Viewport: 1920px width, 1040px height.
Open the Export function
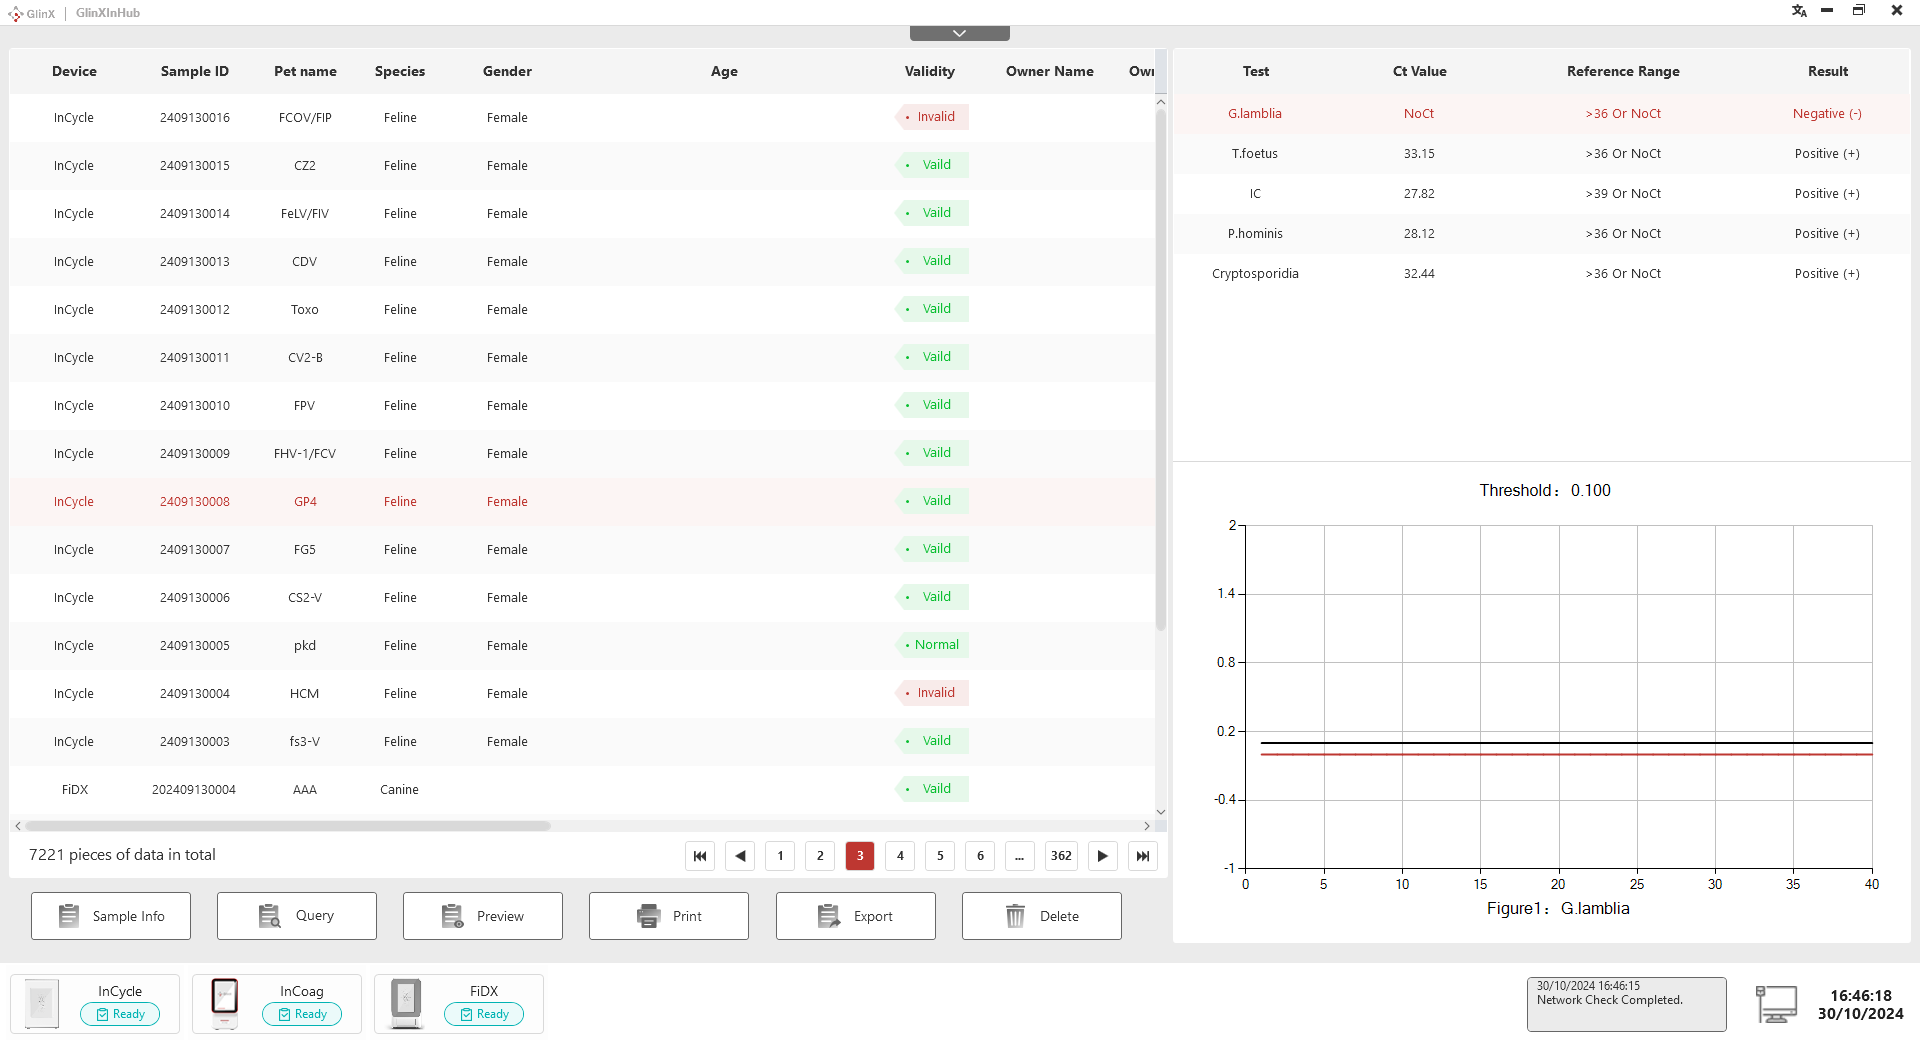point(828,915)
